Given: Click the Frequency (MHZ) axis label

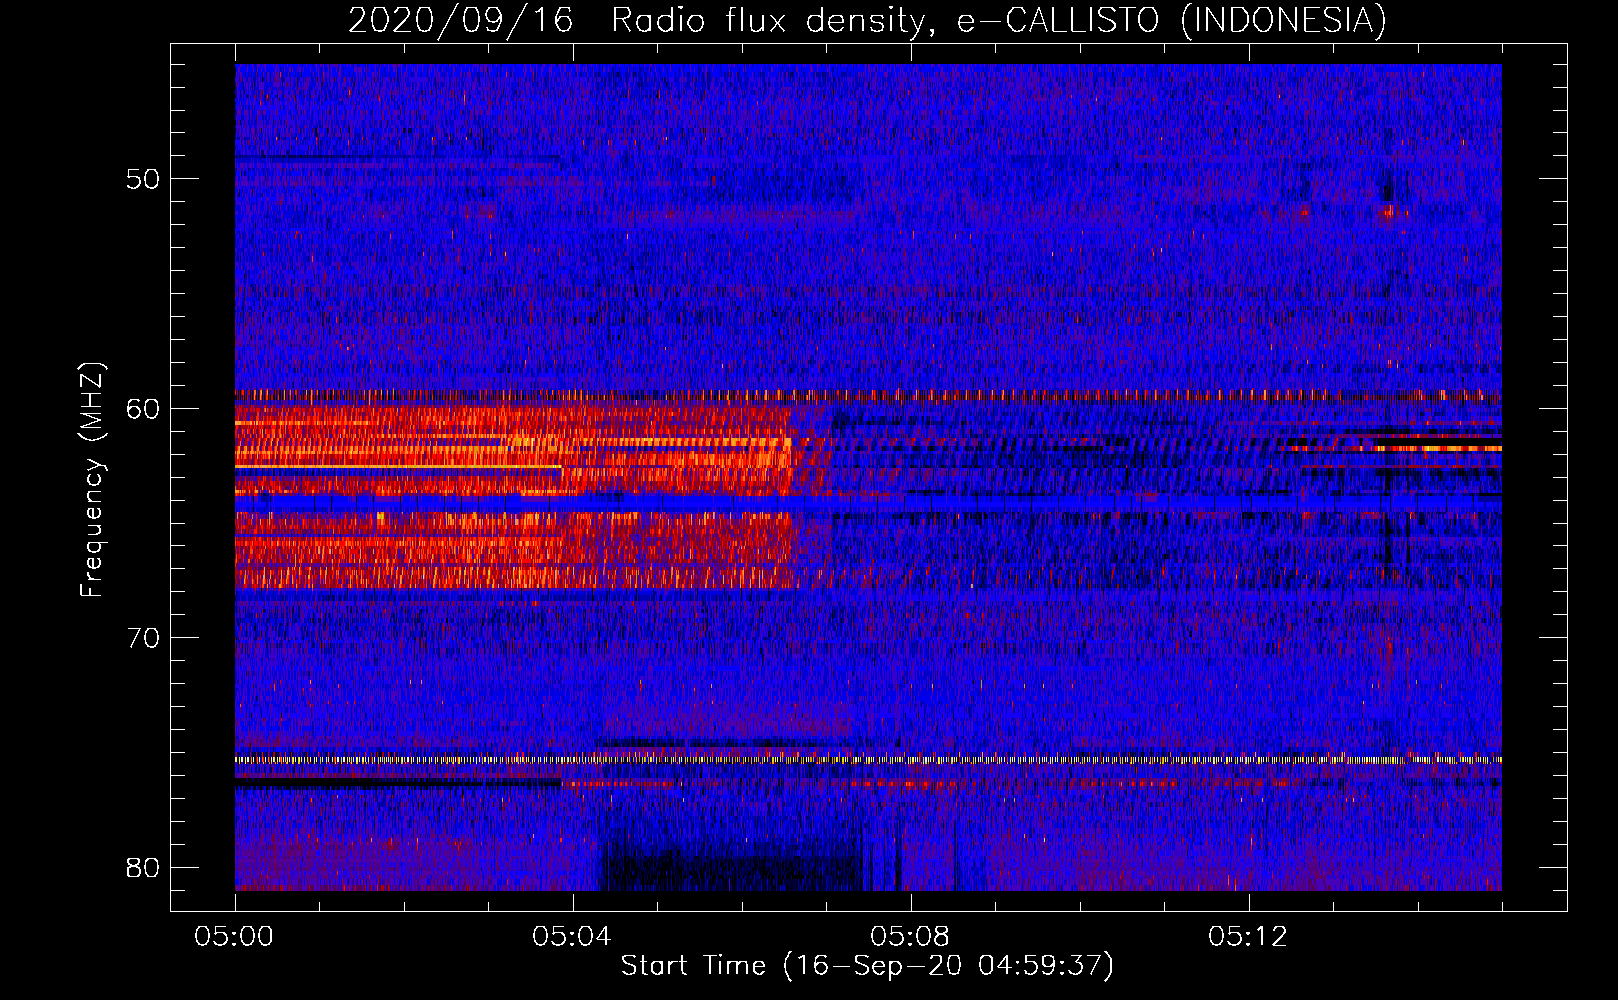Looking at the screenshot, I should pos(92,480).
